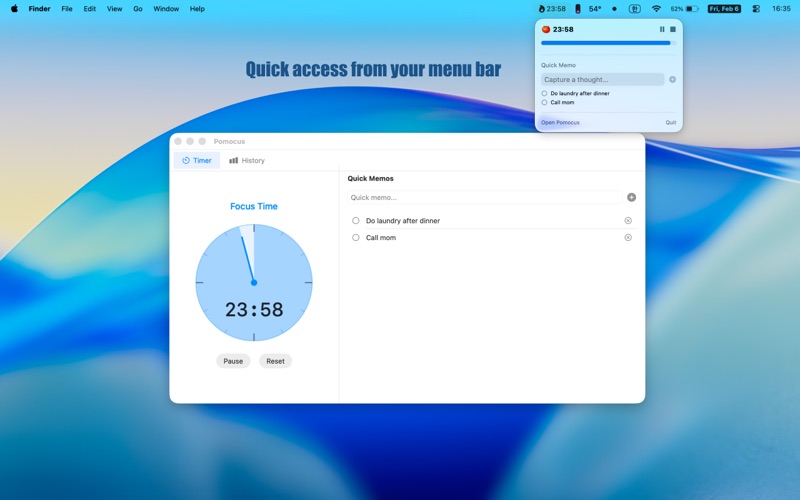Click the 16:35 menu bar clock
800x500 pixels.
(x=781, y=9)
